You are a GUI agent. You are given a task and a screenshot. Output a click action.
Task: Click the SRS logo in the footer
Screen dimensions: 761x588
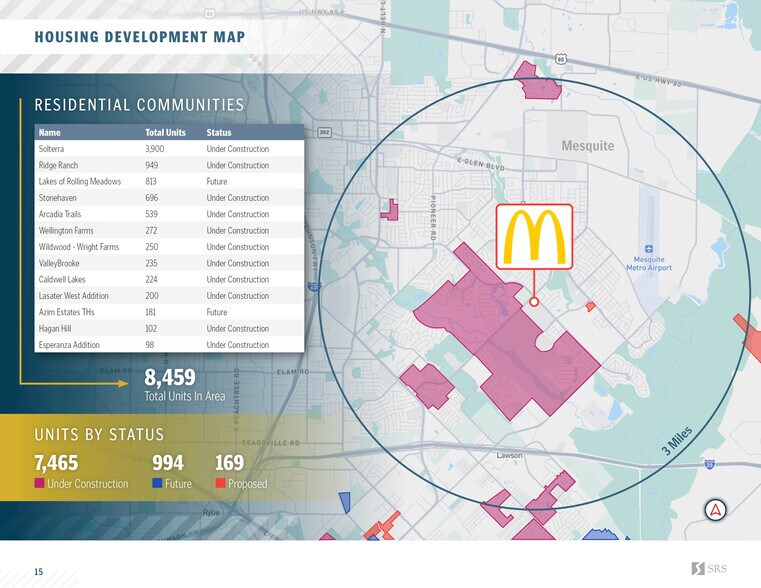click(709, 568)
